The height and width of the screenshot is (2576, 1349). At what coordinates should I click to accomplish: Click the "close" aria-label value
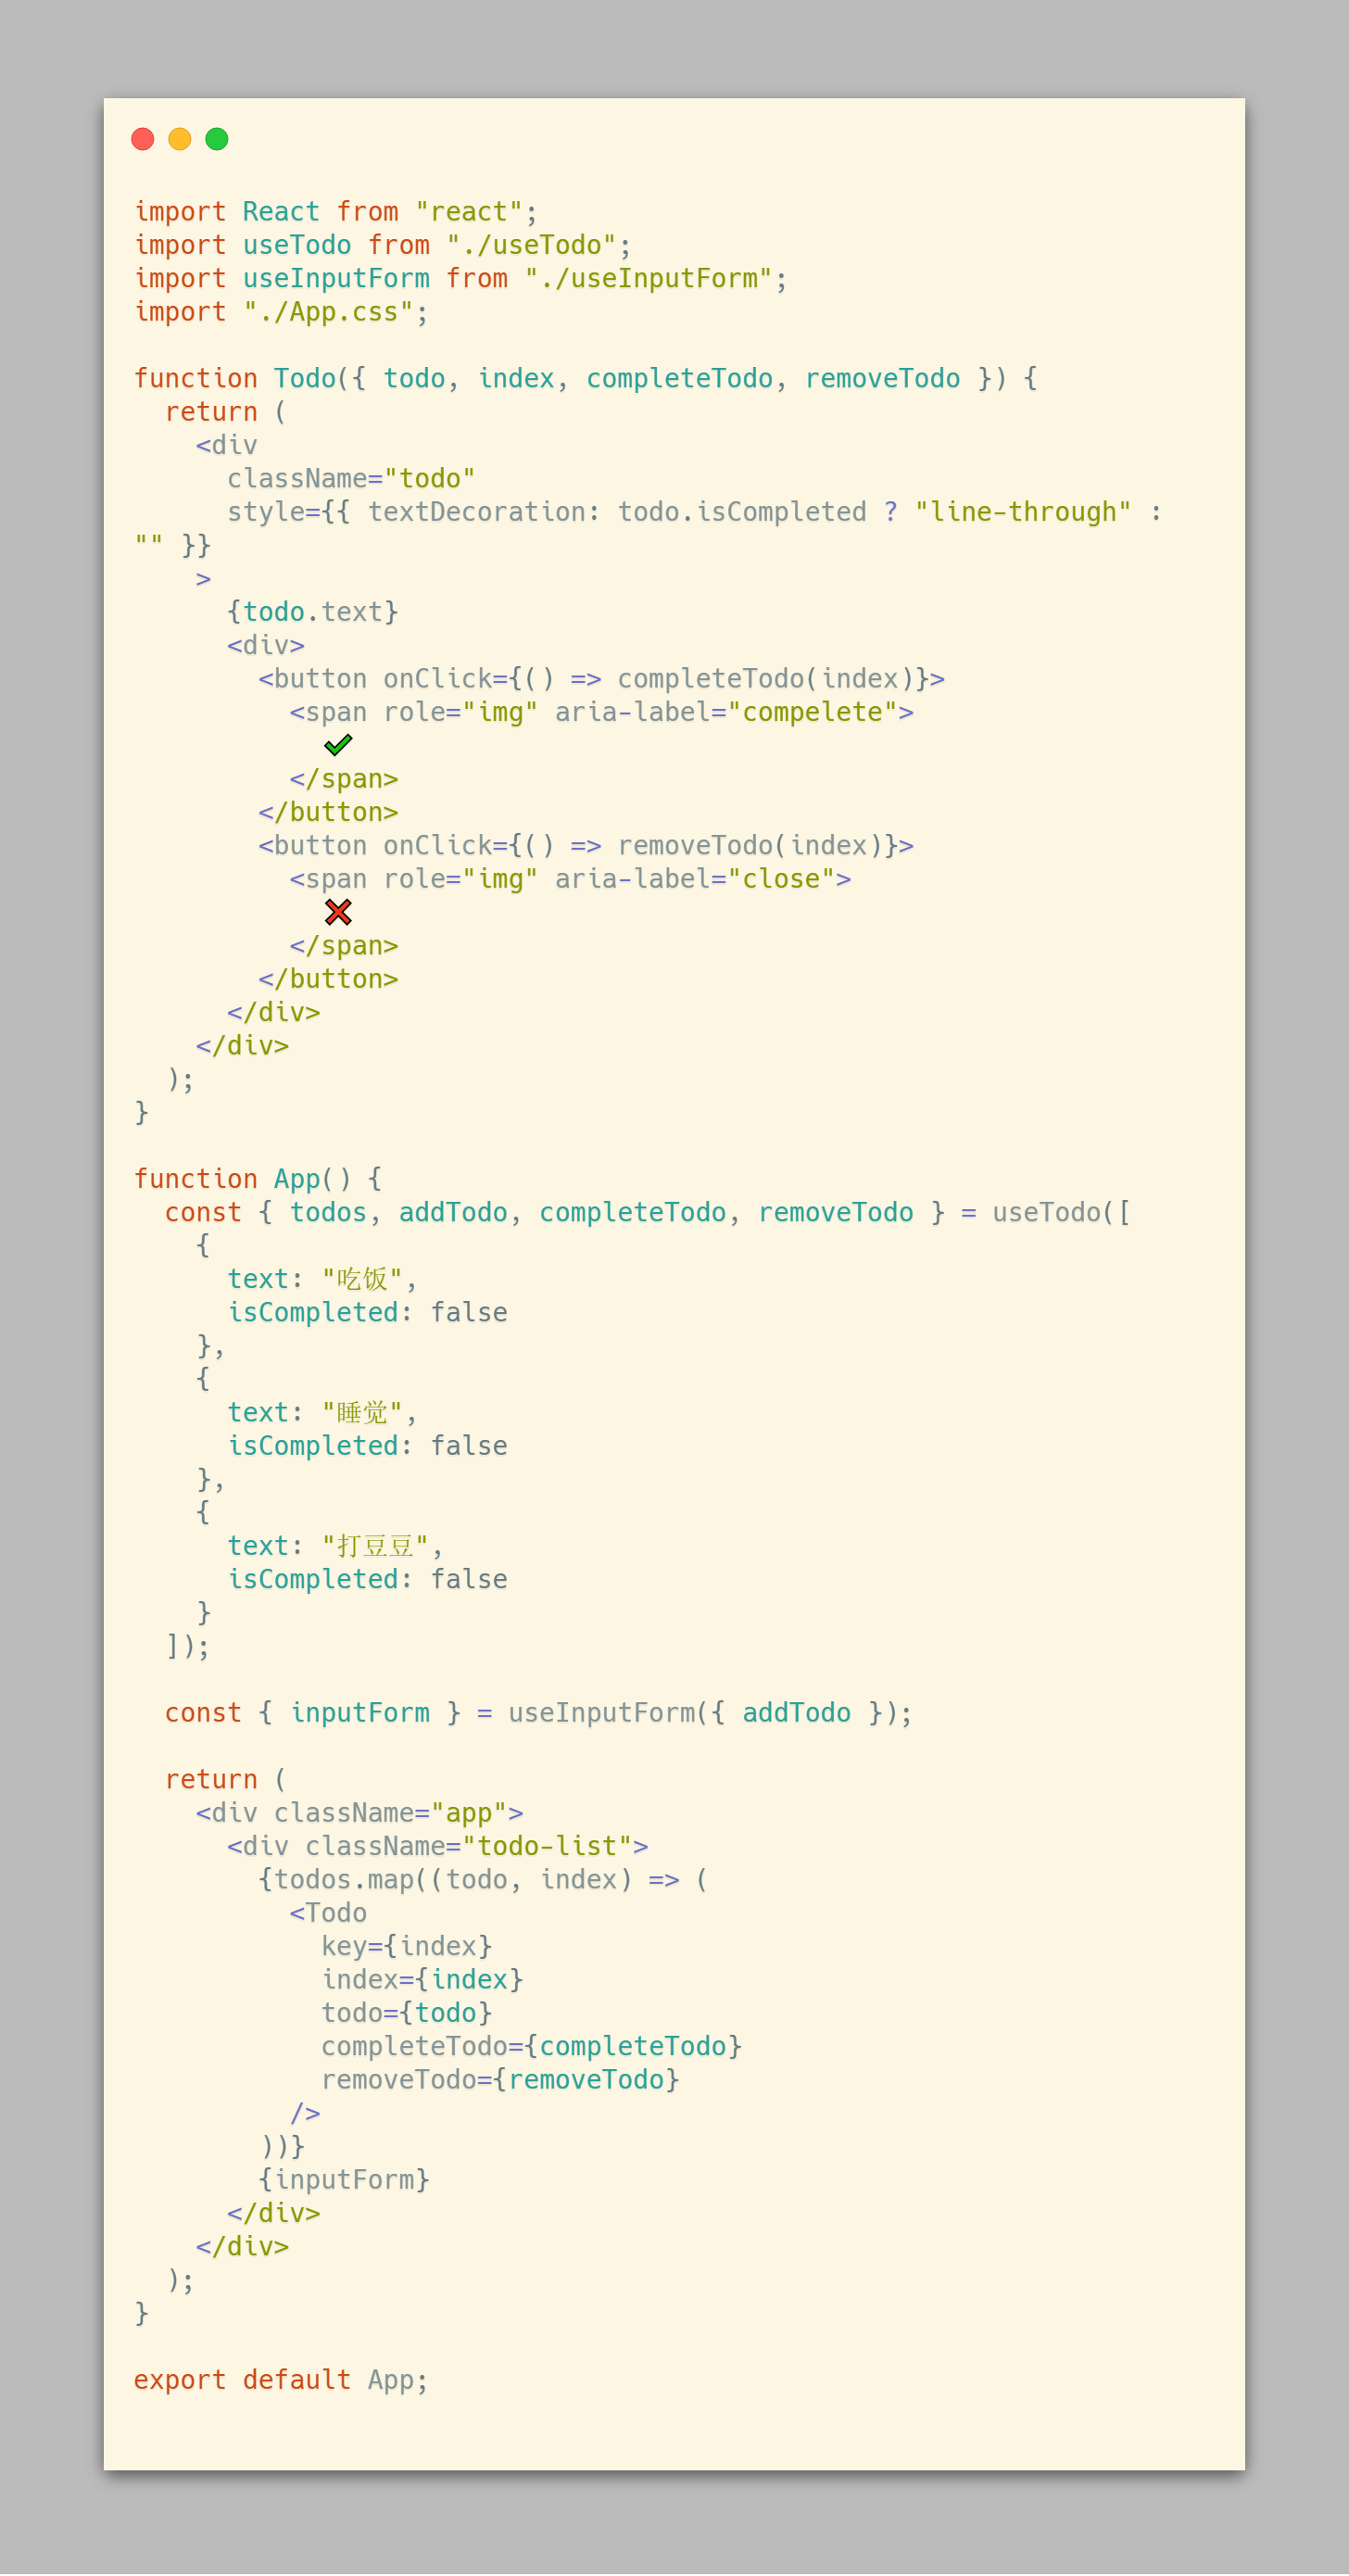pos(782,879)
